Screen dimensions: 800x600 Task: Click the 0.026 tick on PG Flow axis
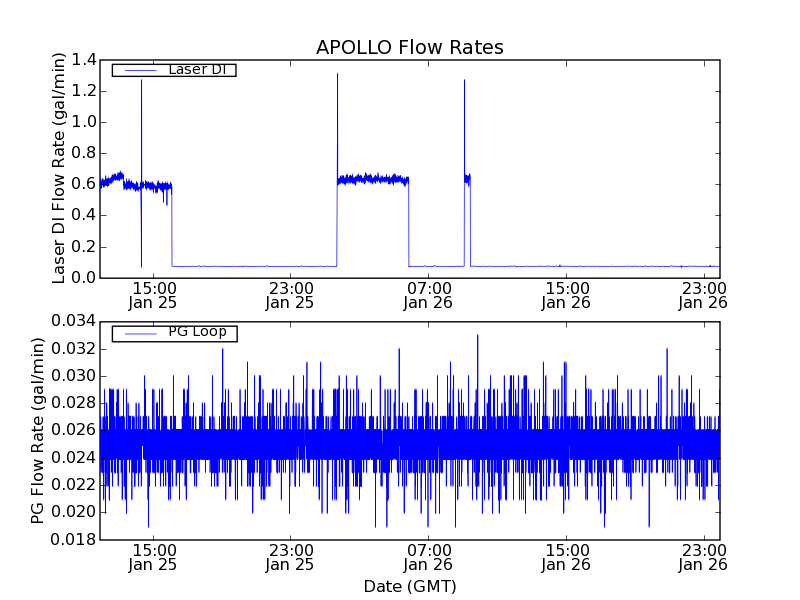click(73, 431)
